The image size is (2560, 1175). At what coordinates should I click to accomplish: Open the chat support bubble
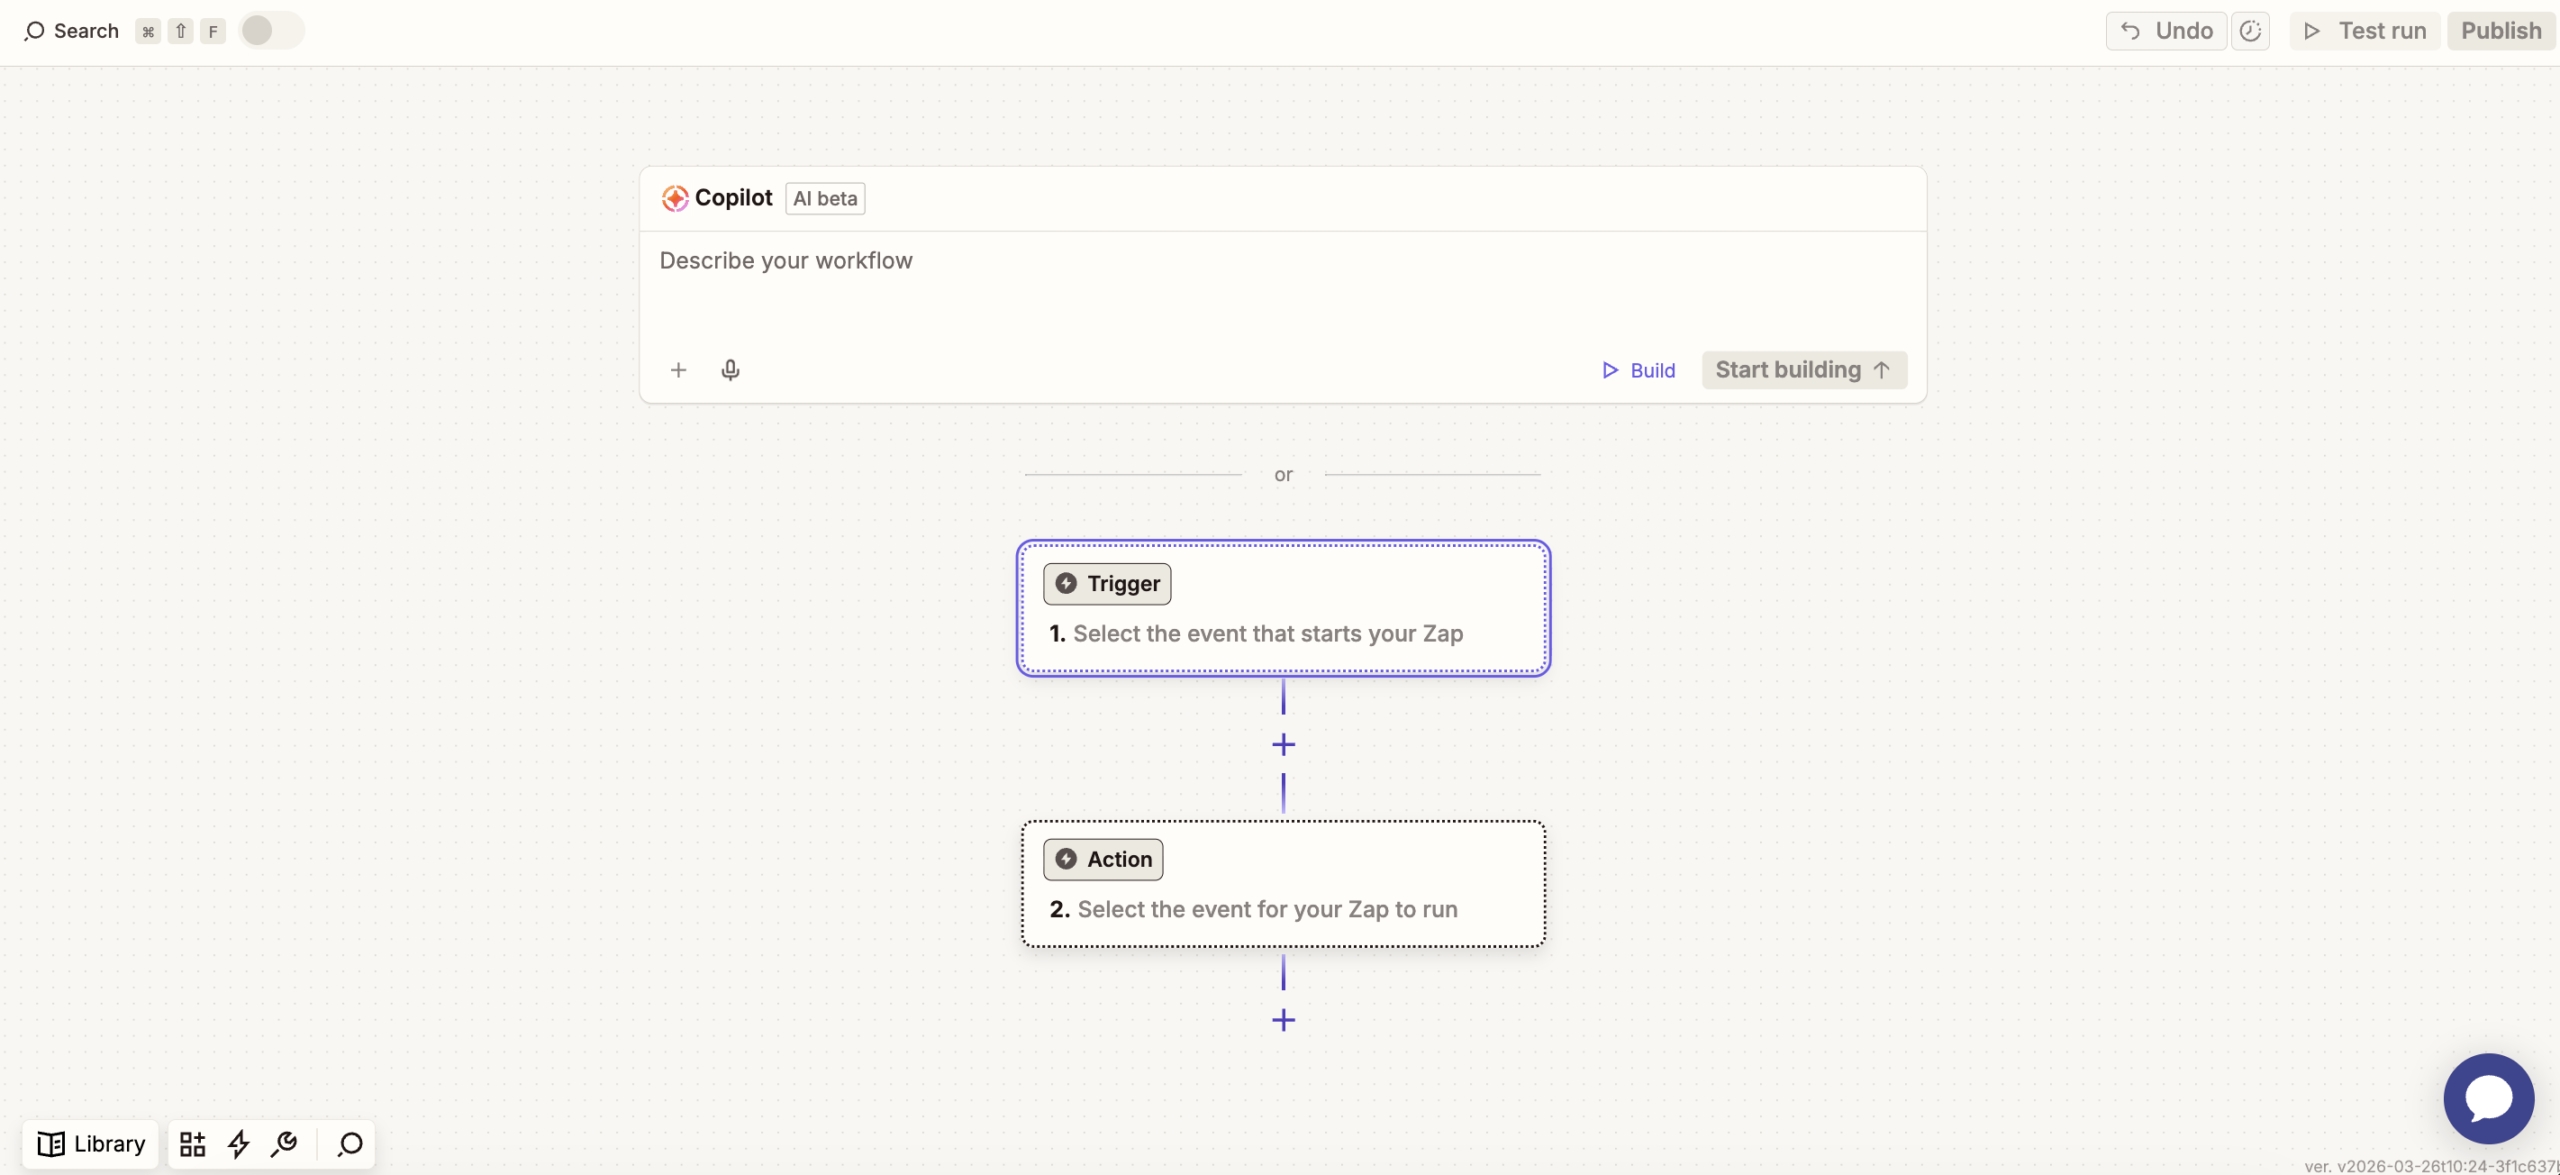click(2488, 1097)
